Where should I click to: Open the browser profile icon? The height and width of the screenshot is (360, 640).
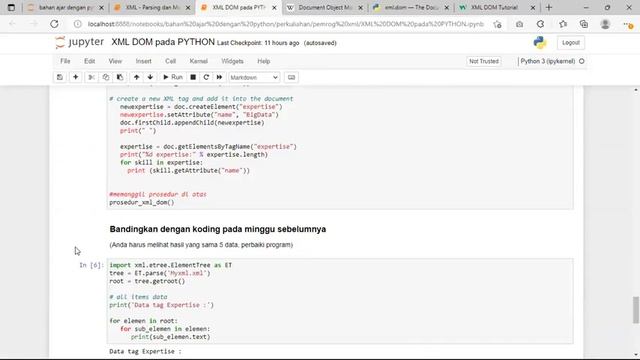(x=605, y=24)
